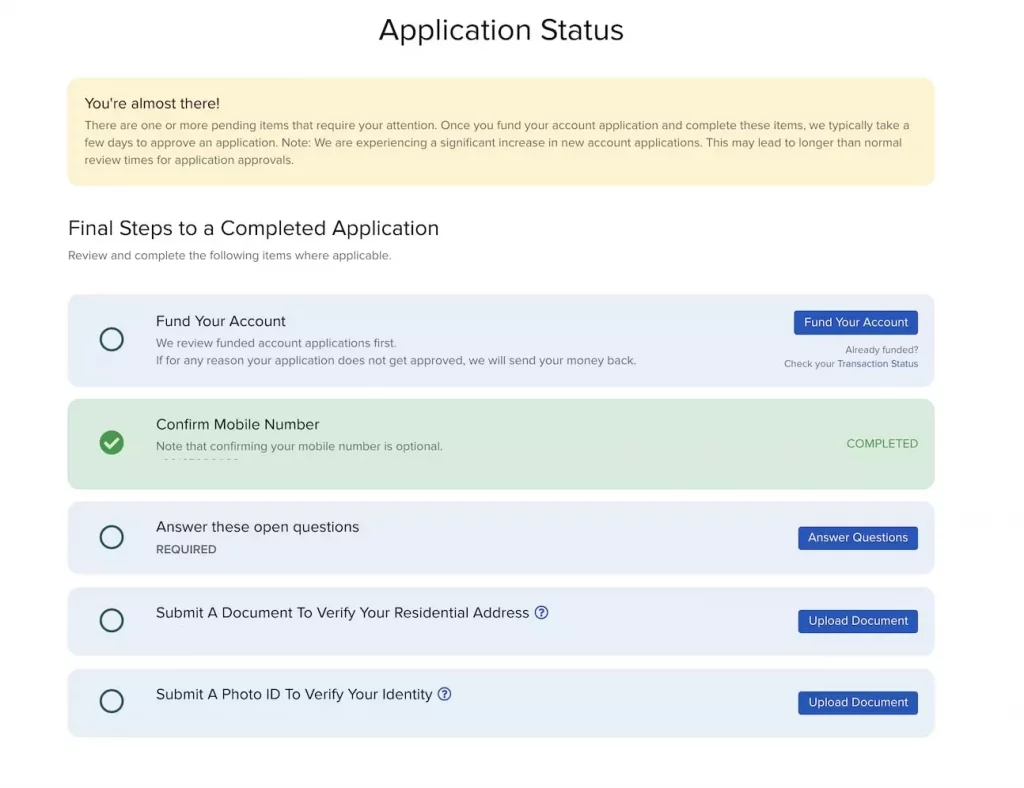Viewport: 1024px width, 788px height.
Task: Click Submit A Document To Verify Address title
Action: [x=342, y=613]
